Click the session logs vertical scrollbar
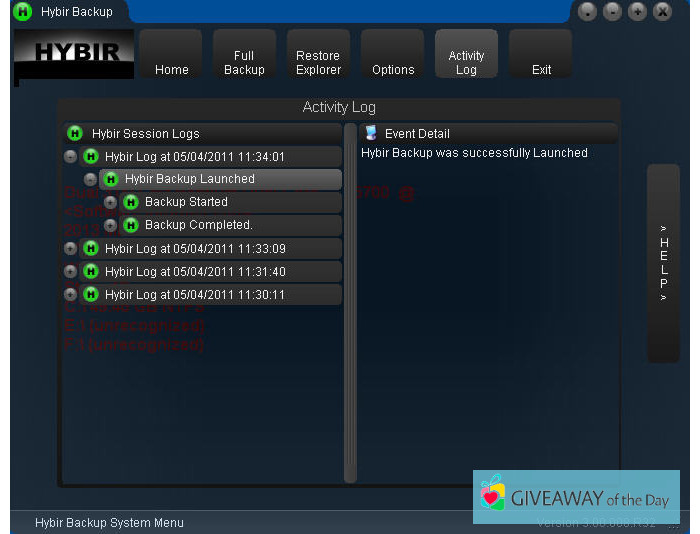 tap(350, 300)
